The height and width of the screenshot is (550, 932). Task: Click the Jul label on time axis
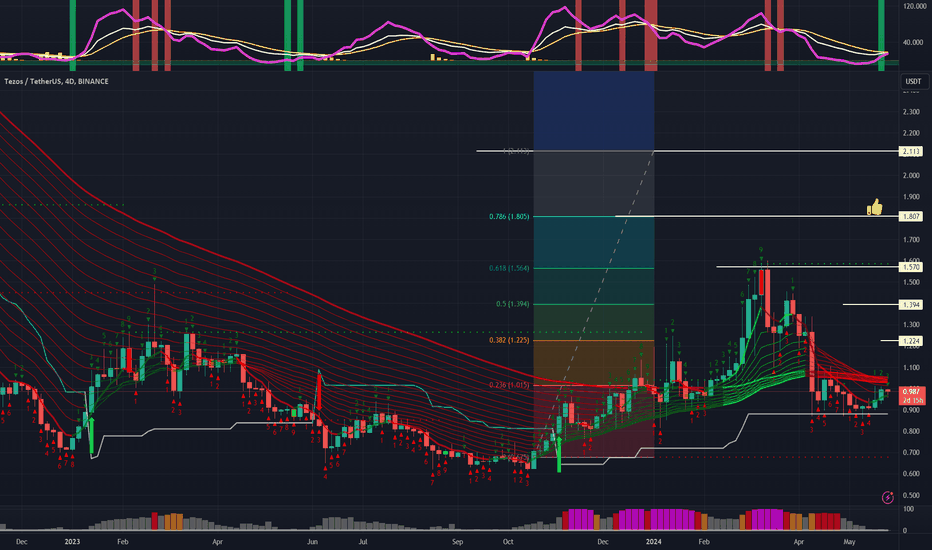click(x=363, y=542)
